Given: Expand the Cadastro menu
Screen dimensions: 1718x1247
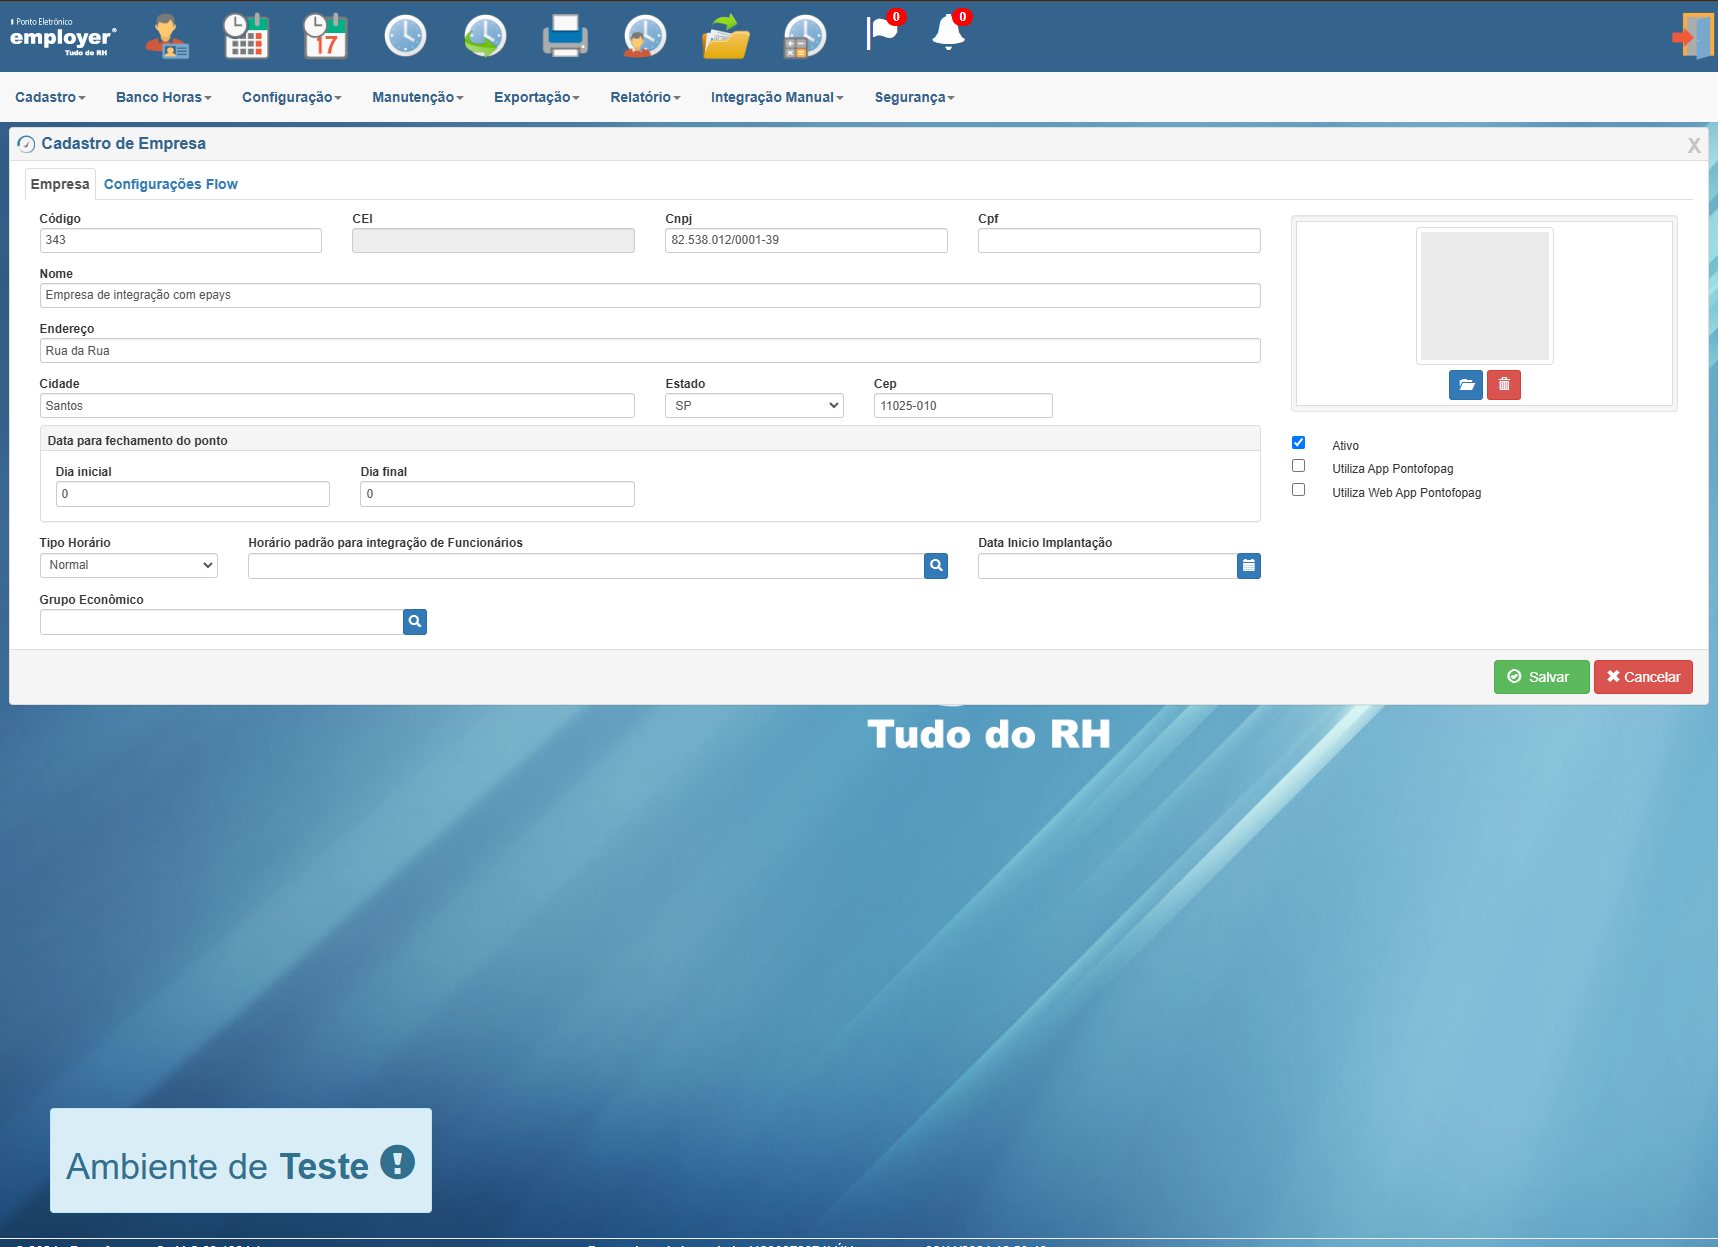Looking at the screenshot, I should [x=50, y=97].
